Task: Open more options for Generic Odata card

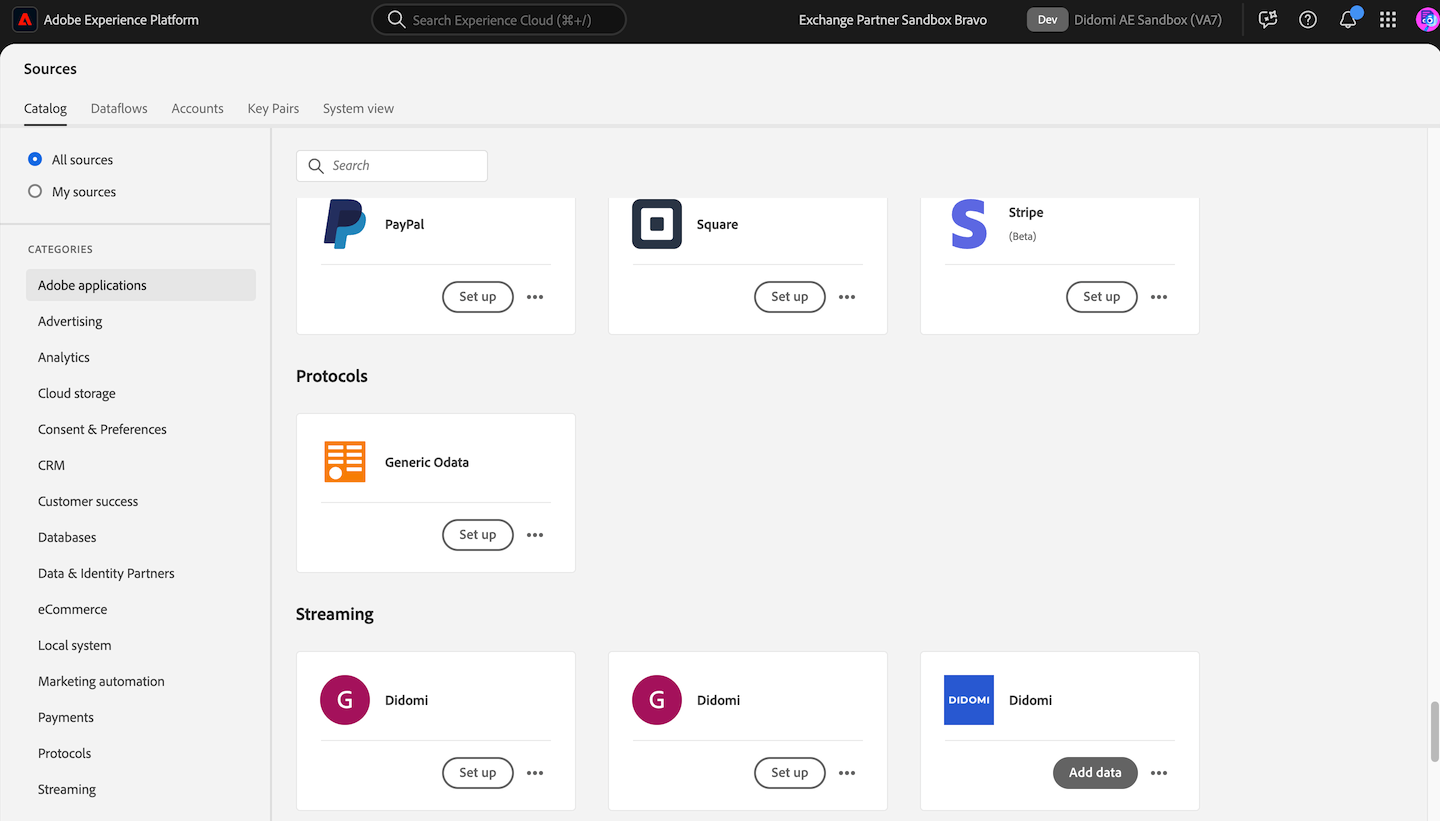Action: point(535,535)
